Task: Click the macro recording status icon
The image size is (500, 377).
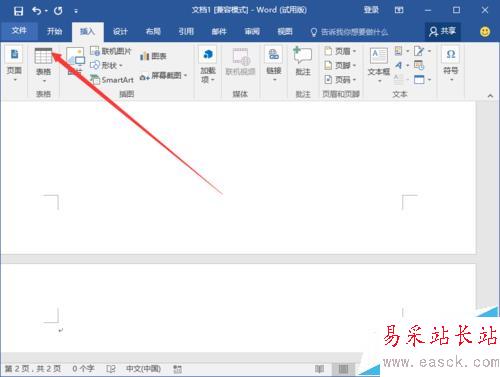Action: [177, 369]
